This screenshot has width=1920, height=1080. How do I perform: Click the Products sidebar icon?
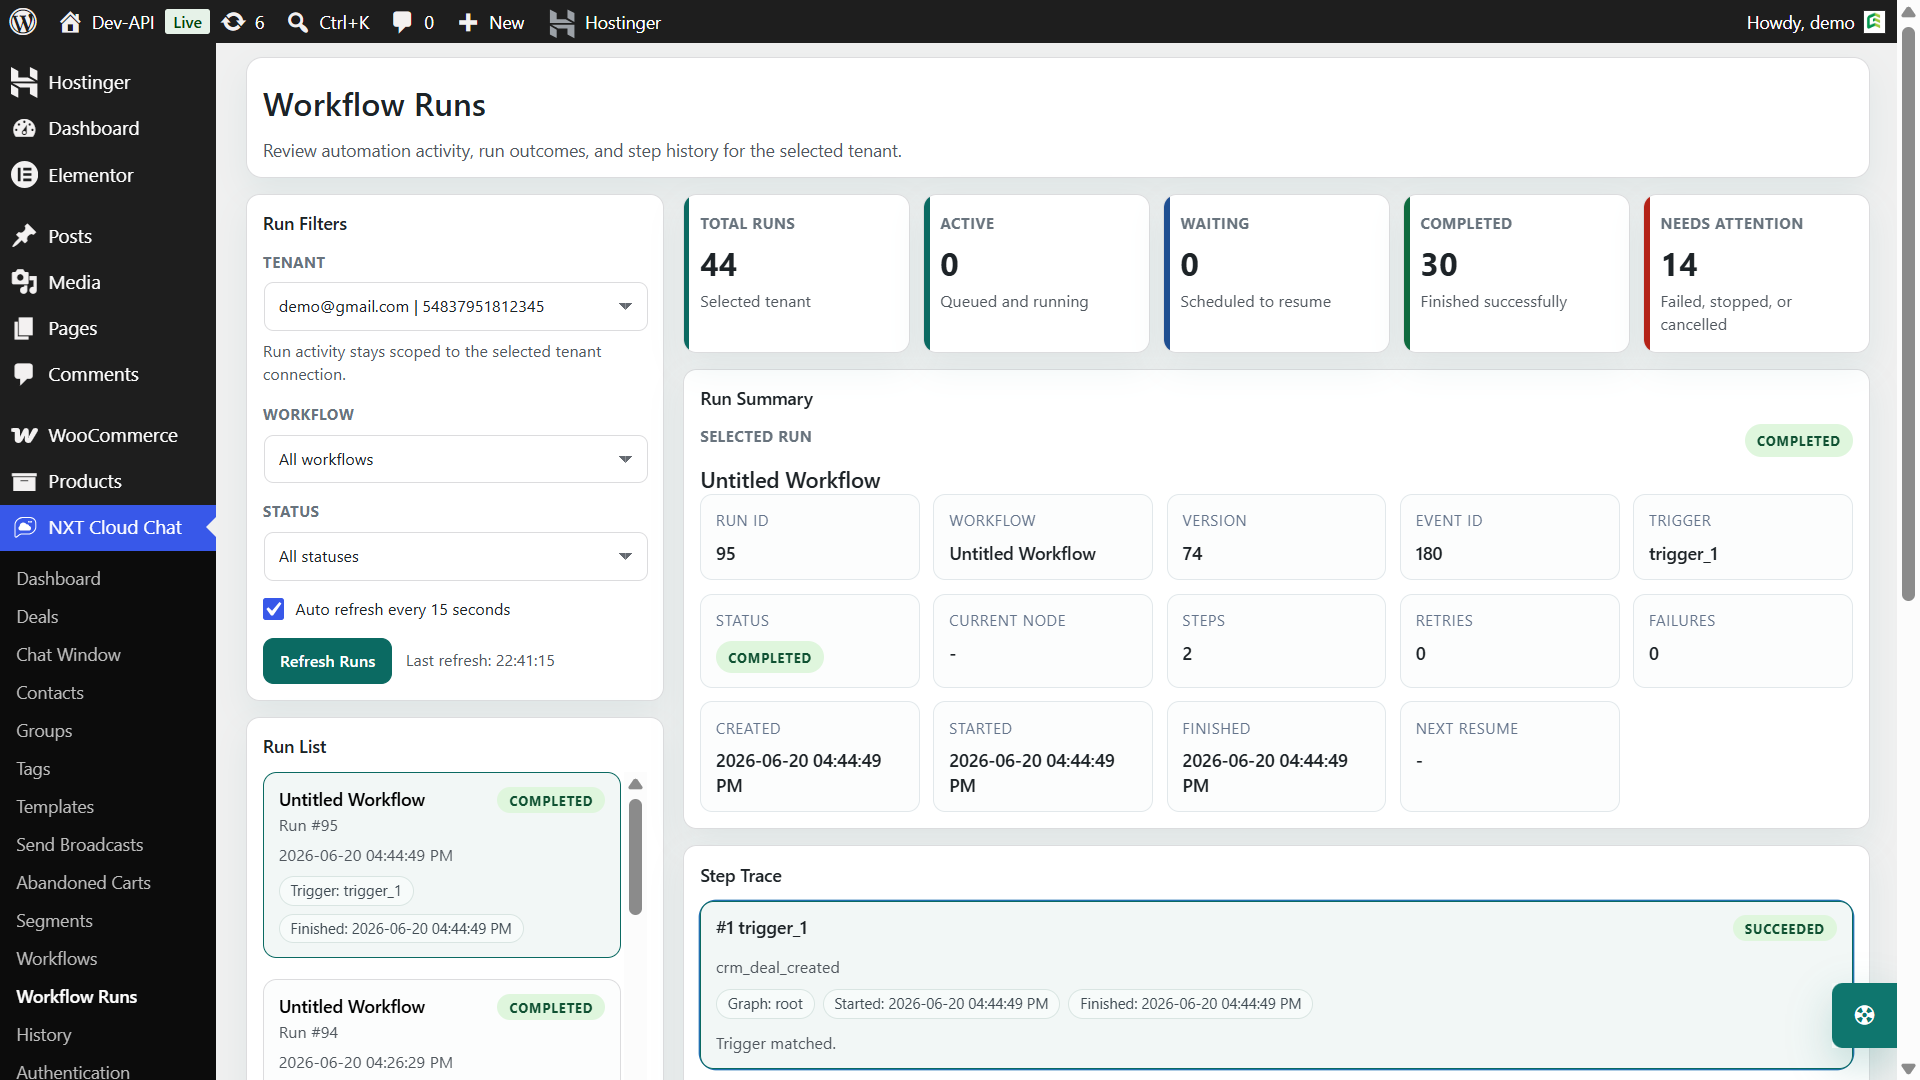coord(24,481)
